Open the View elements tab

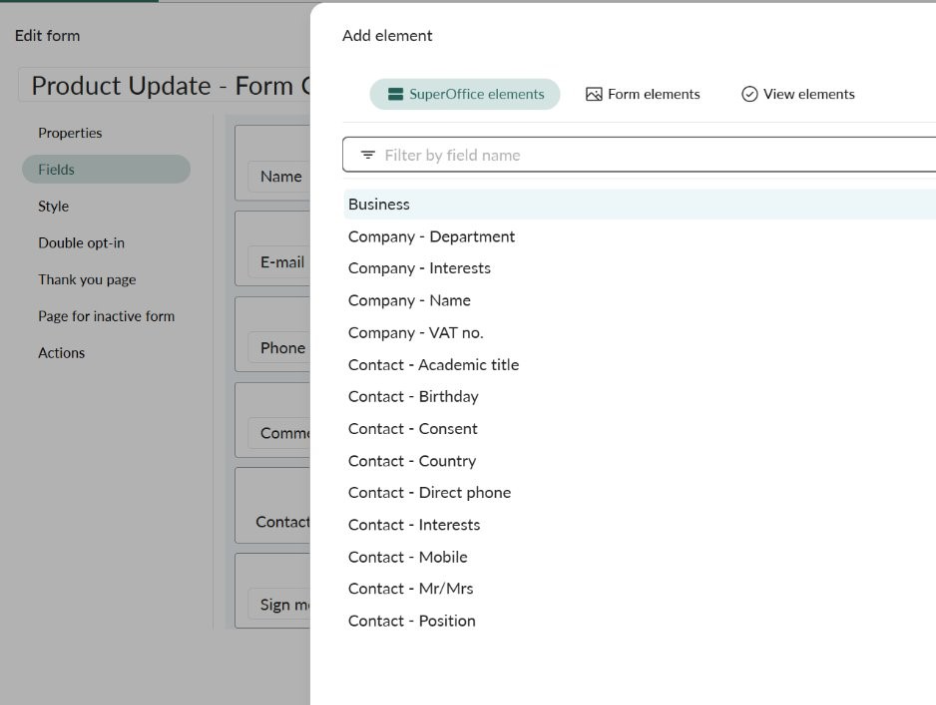(x=798, y=94)
